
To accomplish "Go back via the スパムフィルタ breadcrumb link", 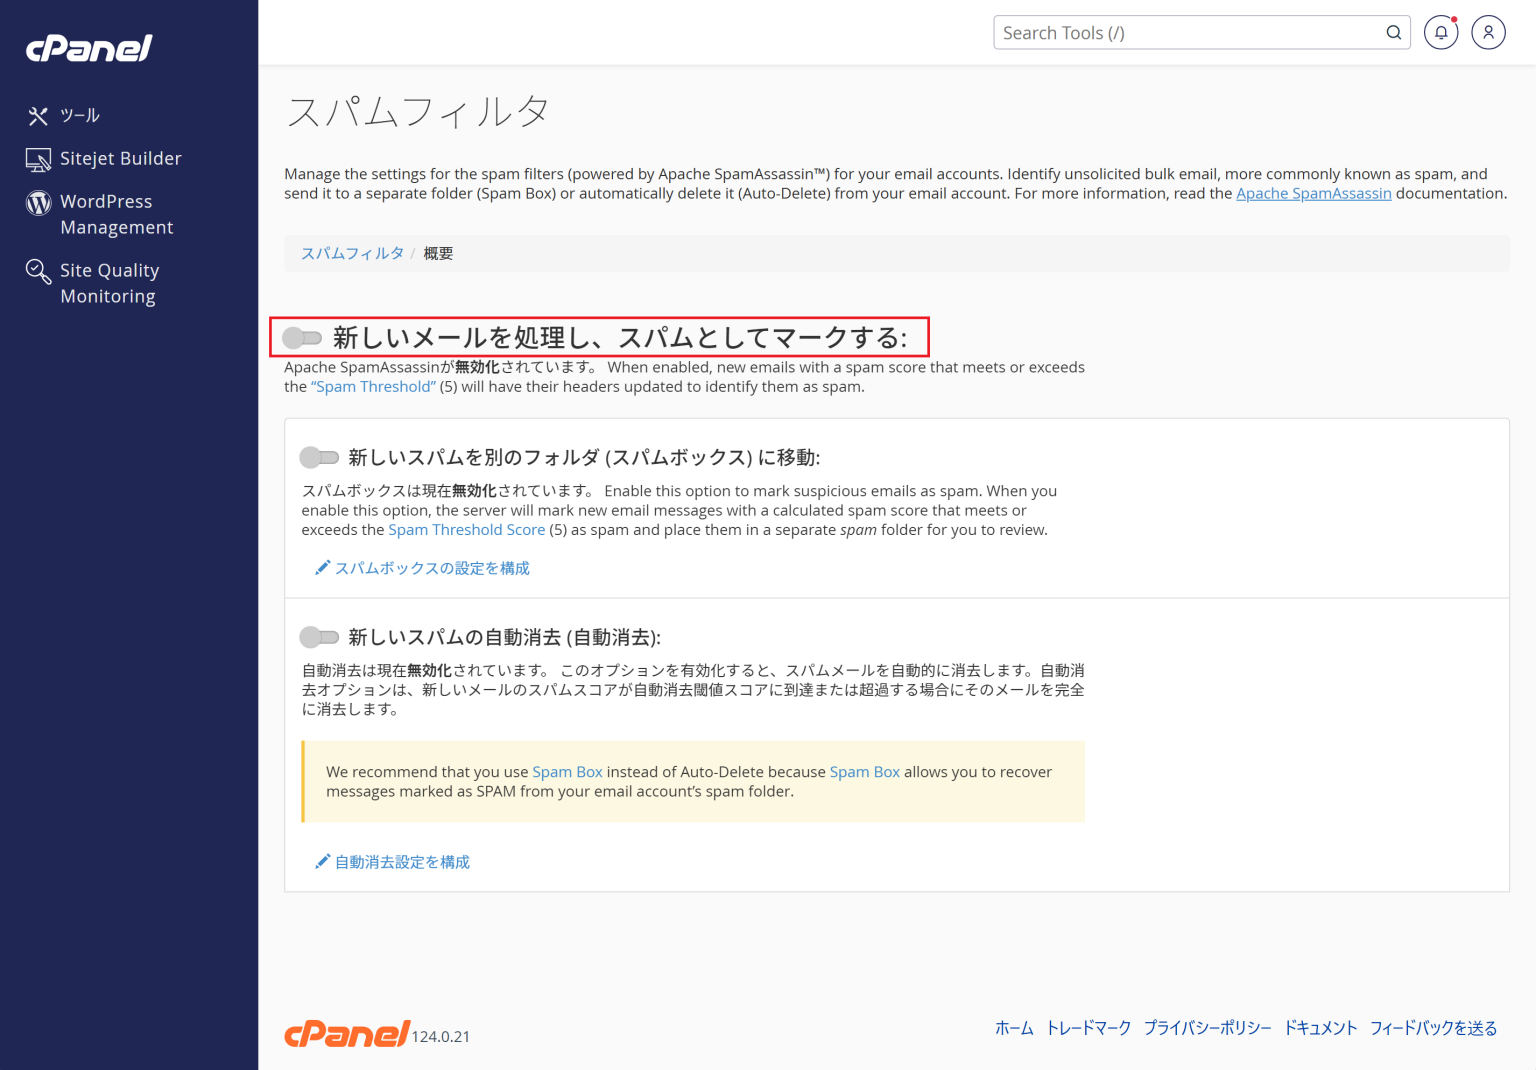I will click(351, 253).
